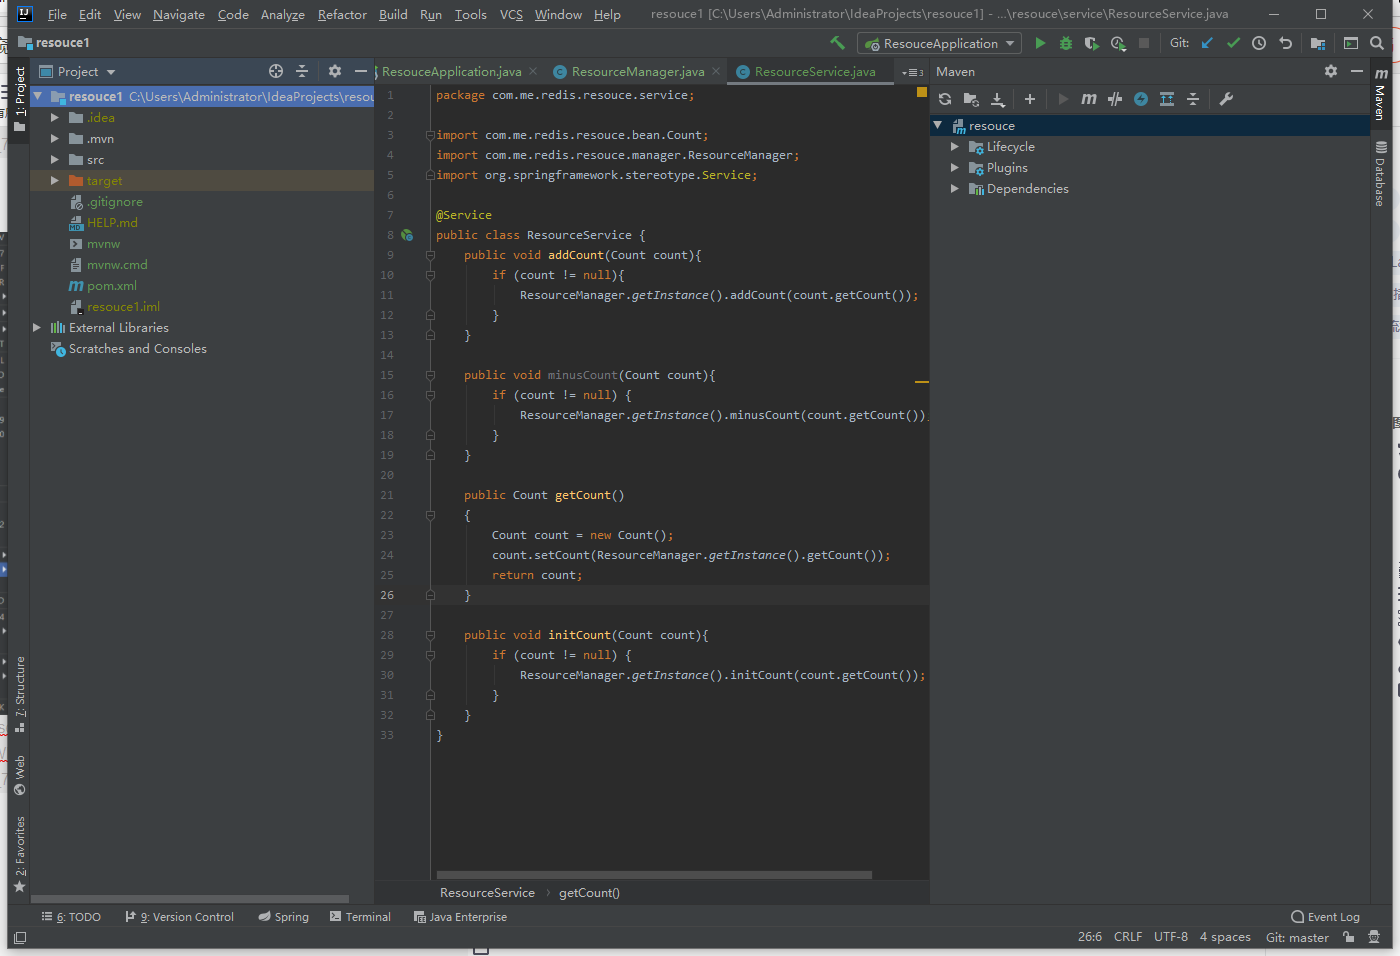Expand the Maven Dependencies node
1400x956 pixels.
click(955, 188)
